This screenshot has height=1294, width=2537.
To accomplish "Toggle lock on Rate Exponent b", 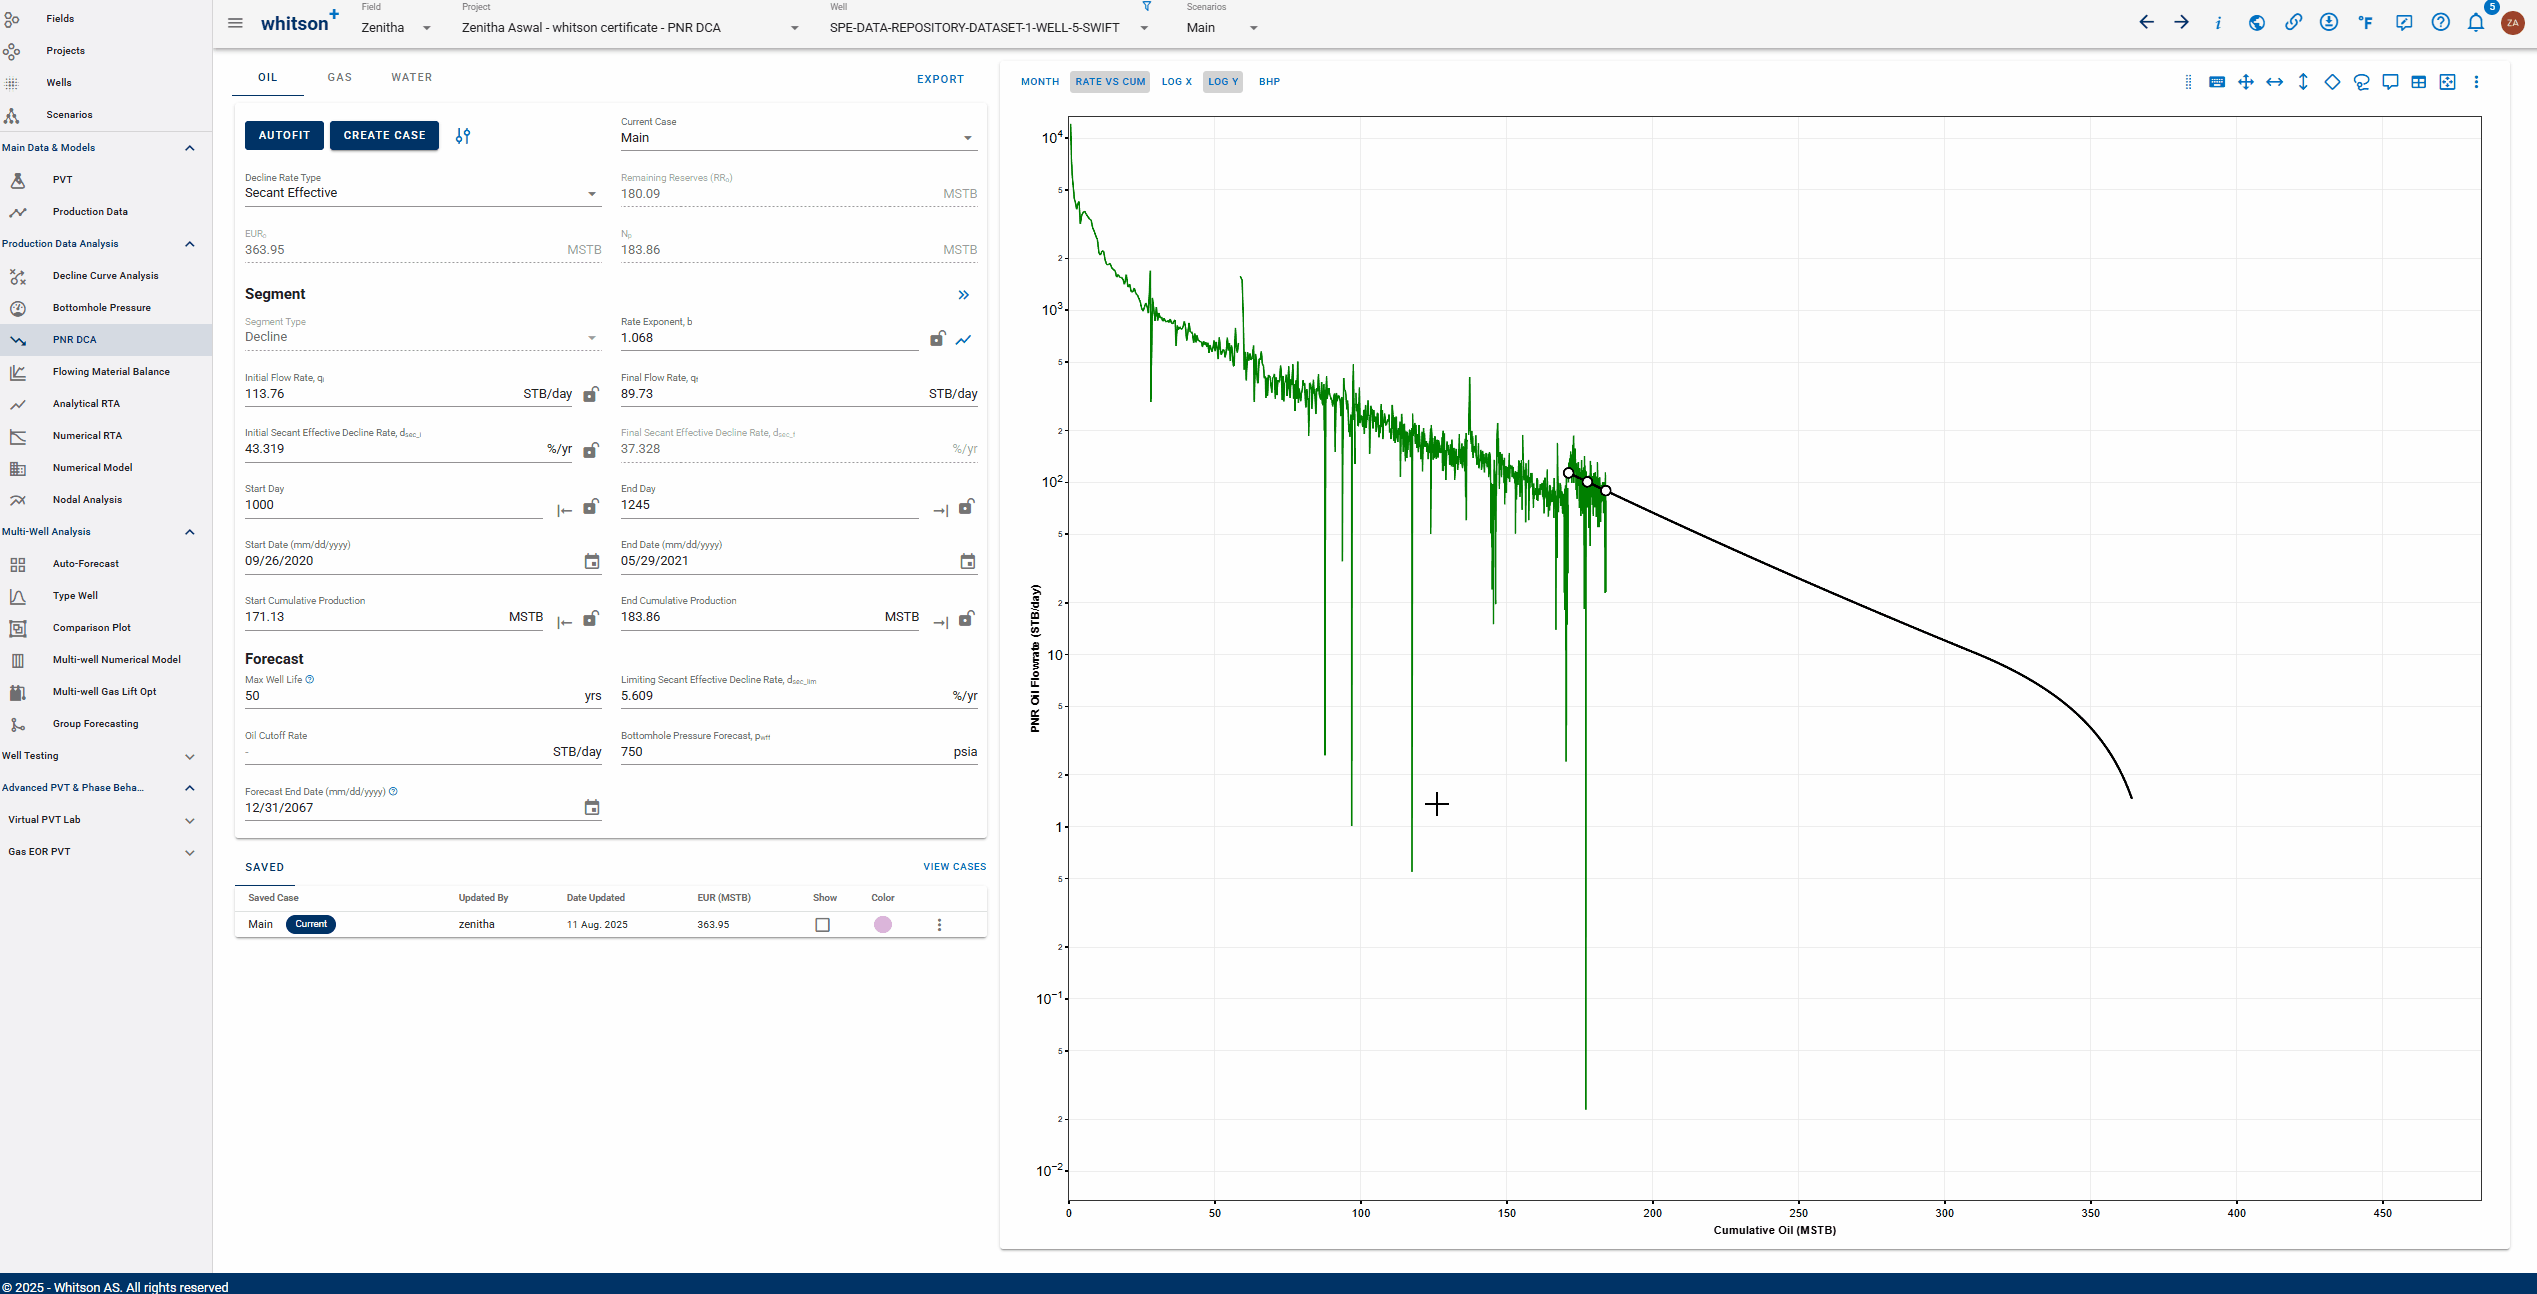I will pyautogui.click(x=937, y=339).
